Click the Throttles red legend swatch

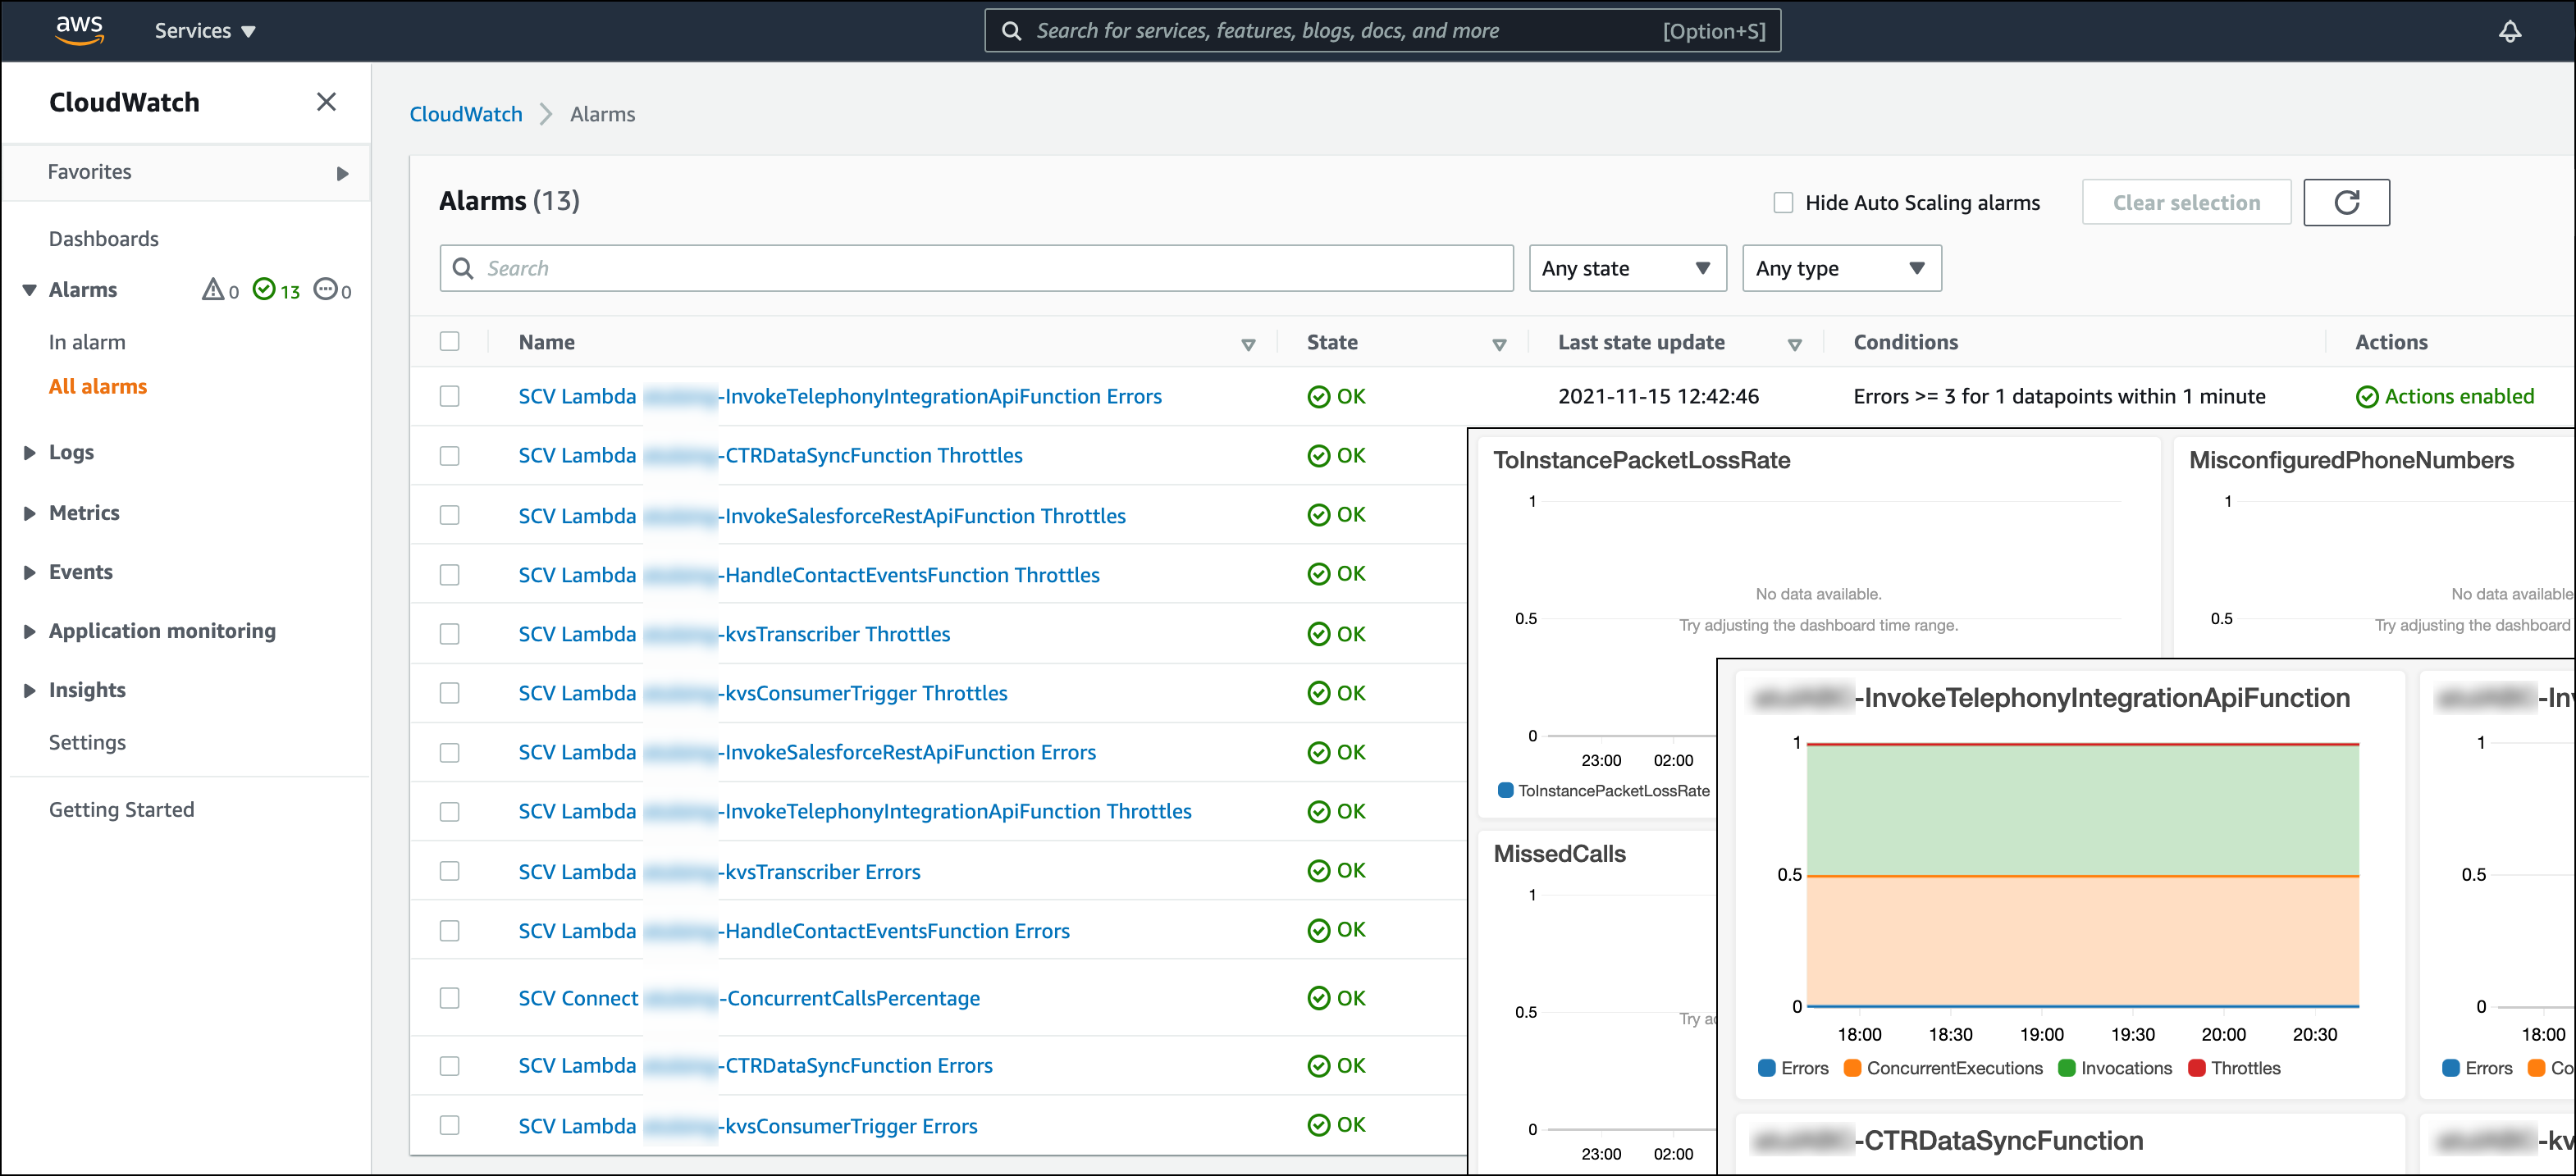pyautogui.click(x=2197, y=1068)
